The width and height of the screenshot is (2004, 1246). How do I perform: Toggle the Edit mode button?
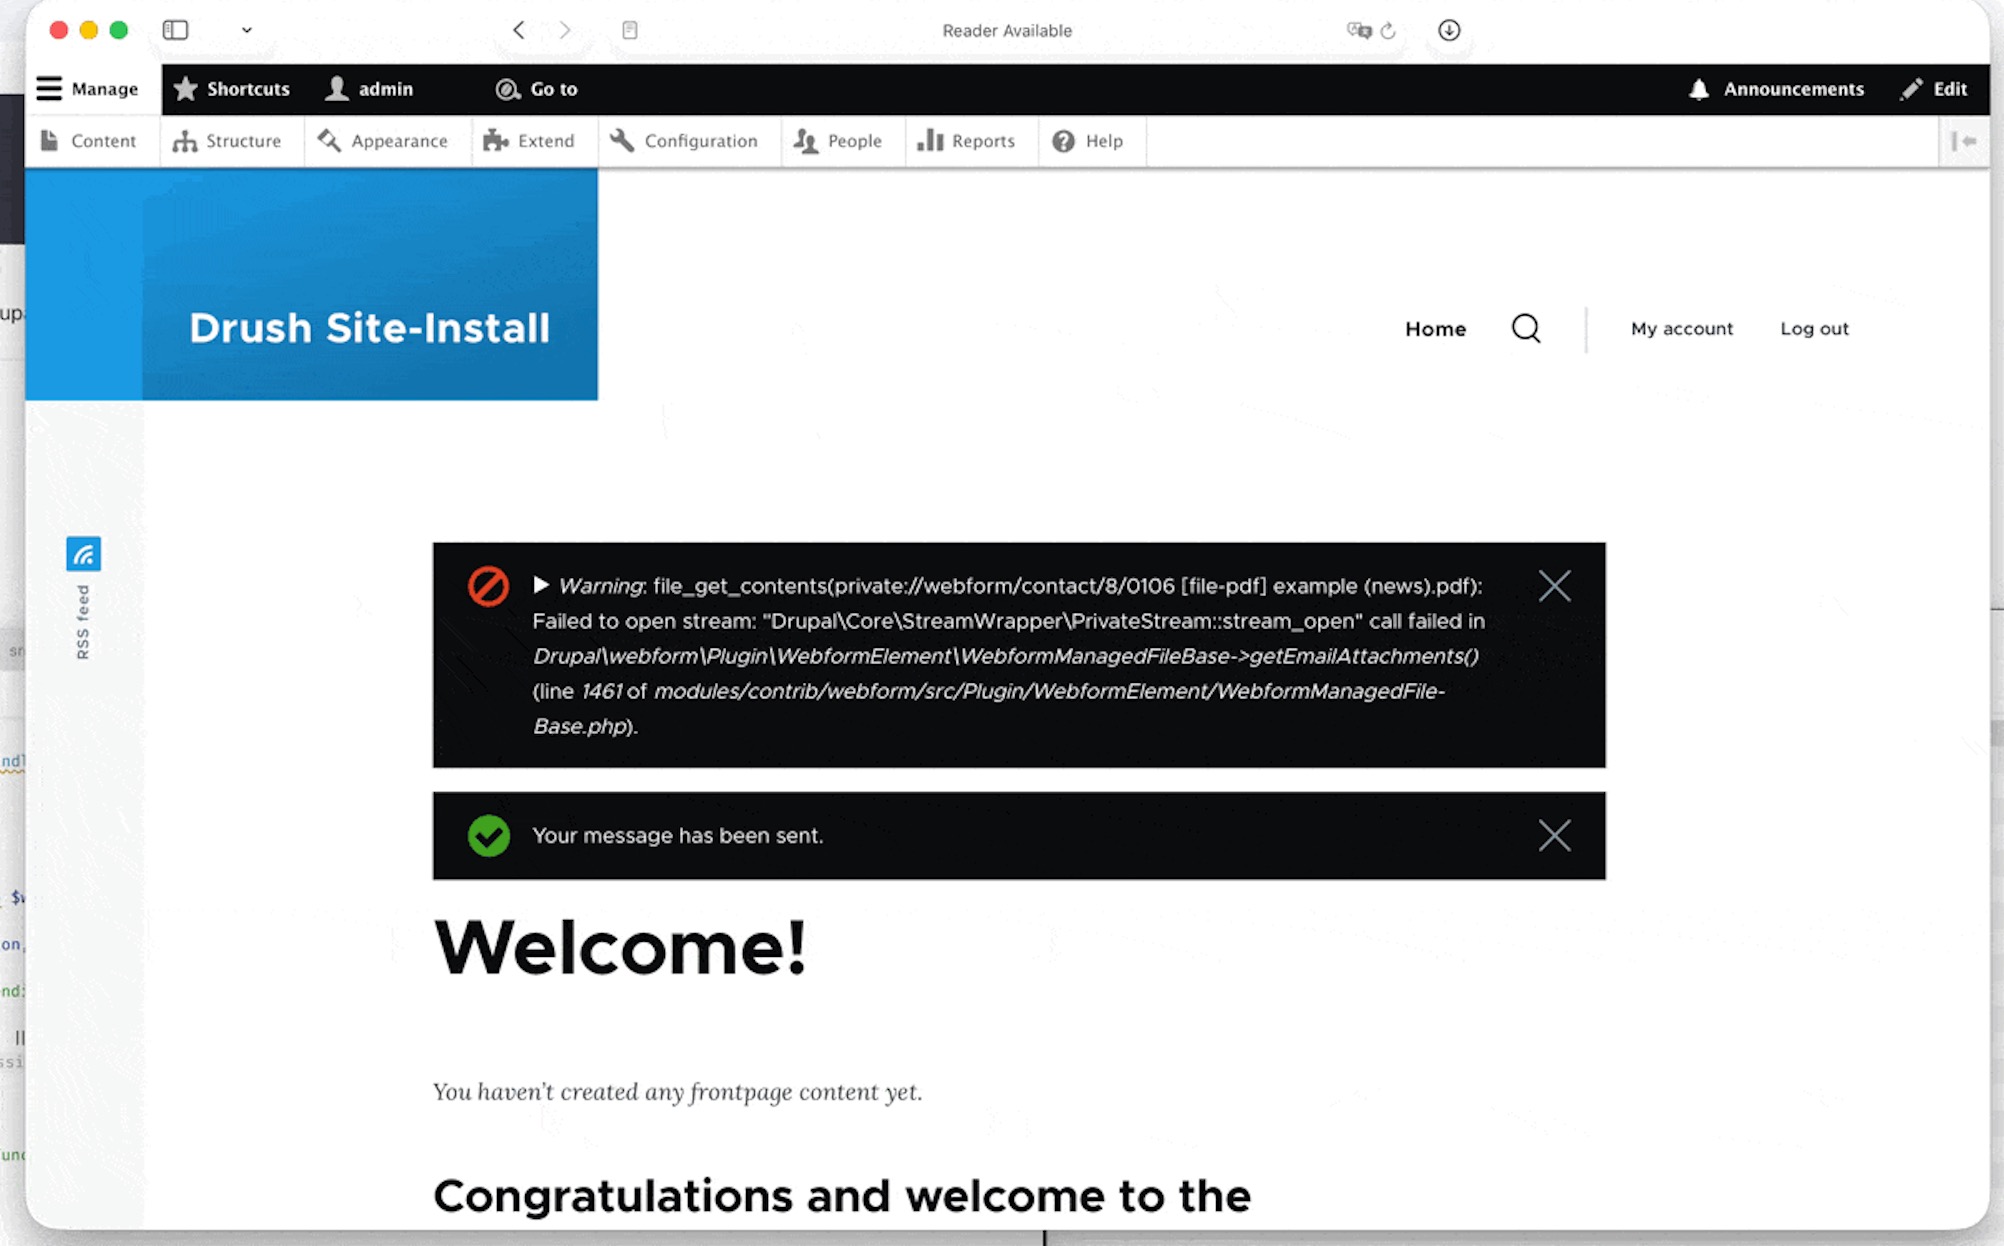[1934, 89]
